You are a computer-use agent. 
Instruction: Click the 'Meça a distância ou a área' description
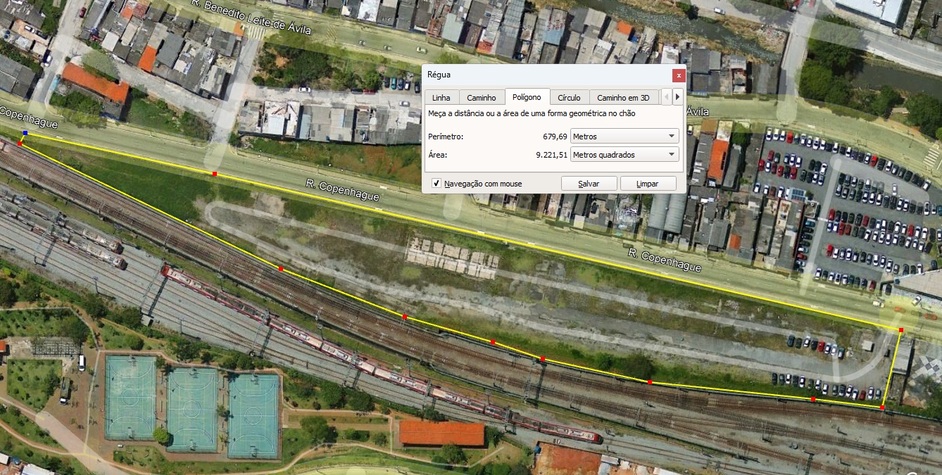tap(531, 113)
